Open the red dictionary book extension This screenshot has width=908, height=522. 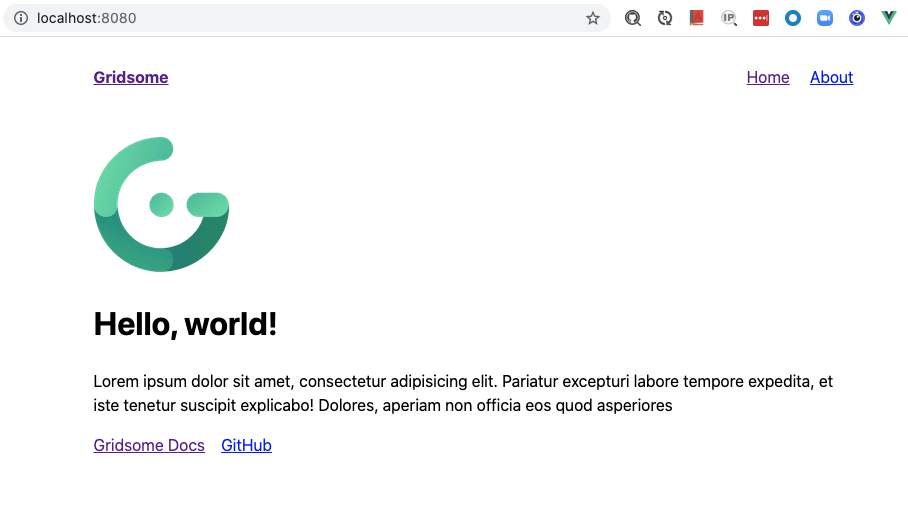[x=697, y=19]
